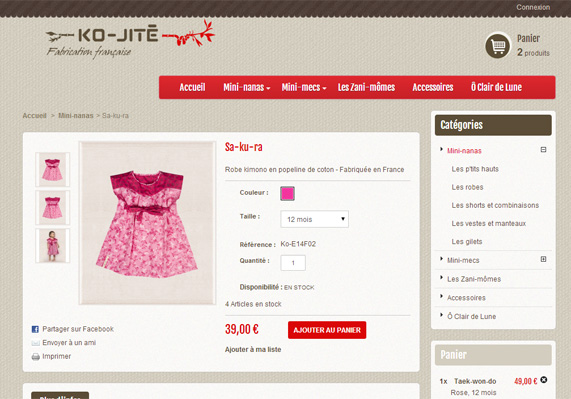Screen dimensions: 571x399
Task: Select the first dress thumbnail
Action: click(x=53, y=170)
